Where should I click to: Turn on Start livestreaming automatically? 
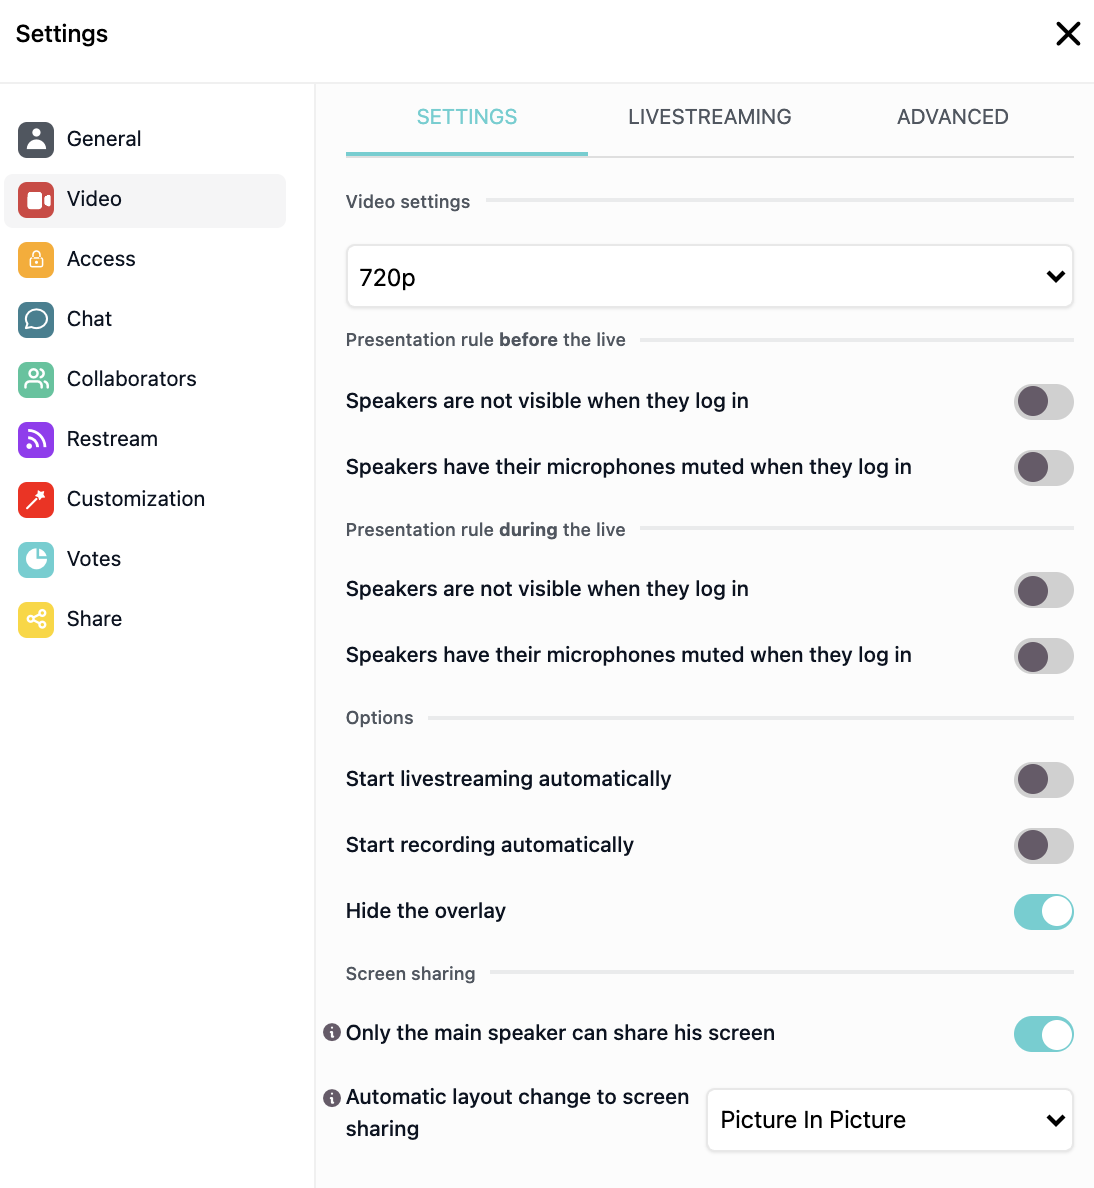1043,780
